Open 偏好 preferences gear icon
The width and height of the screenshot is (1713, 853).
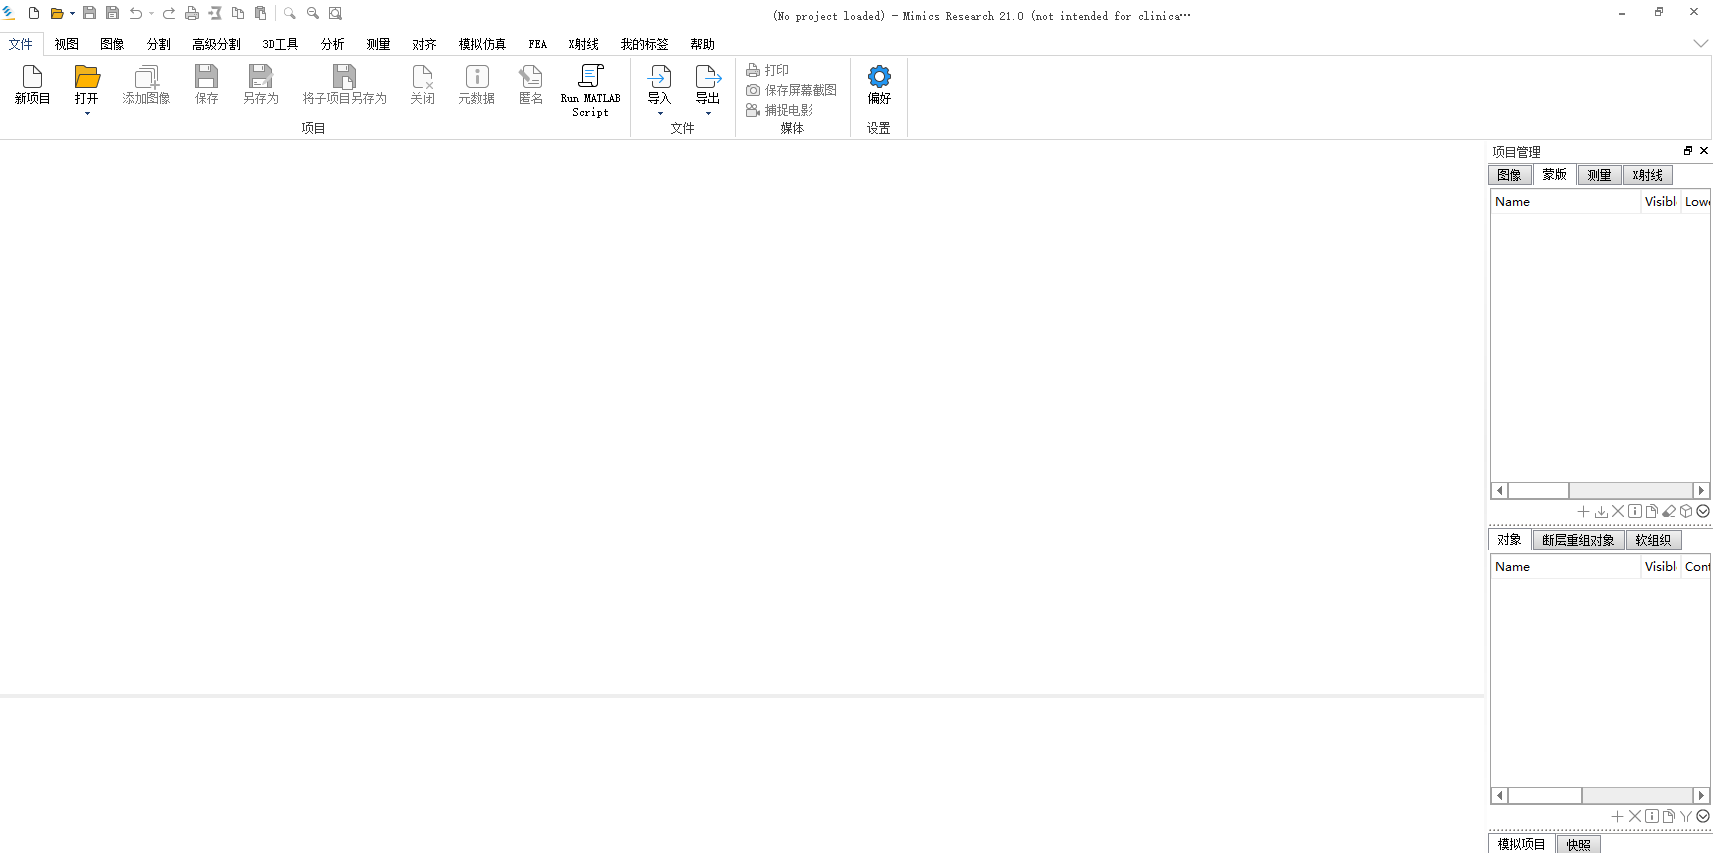[879, 77]
